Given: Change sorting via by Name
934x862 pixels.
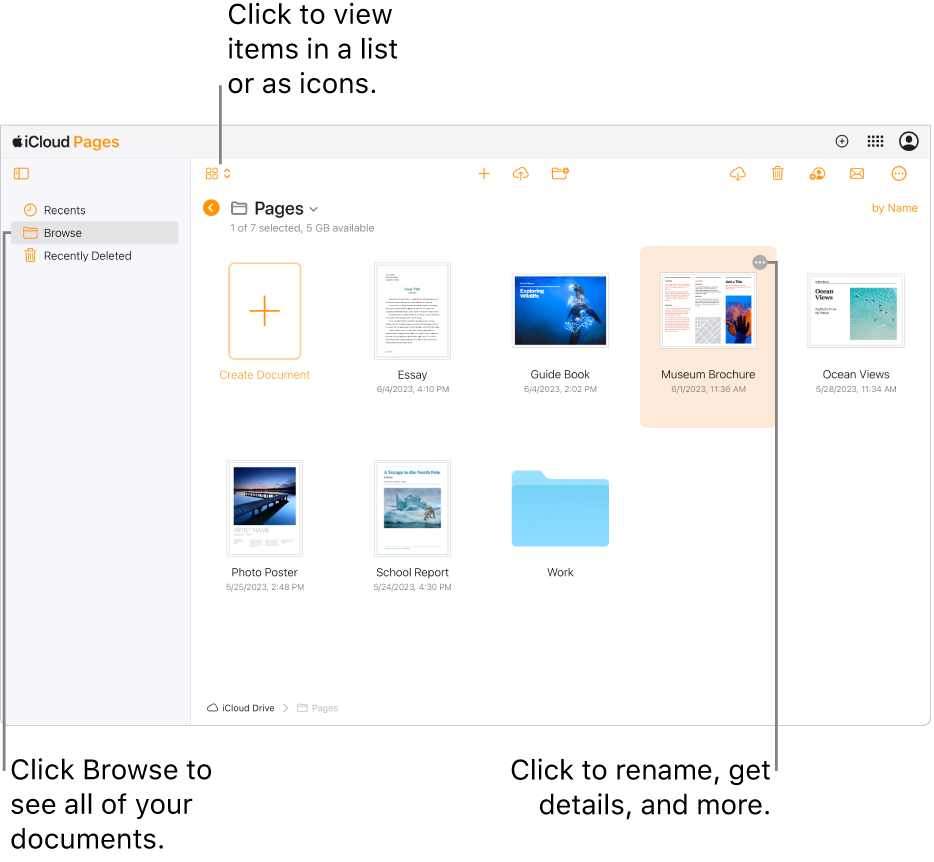Looking at the screenshot, I should click(x=895, y=209).
